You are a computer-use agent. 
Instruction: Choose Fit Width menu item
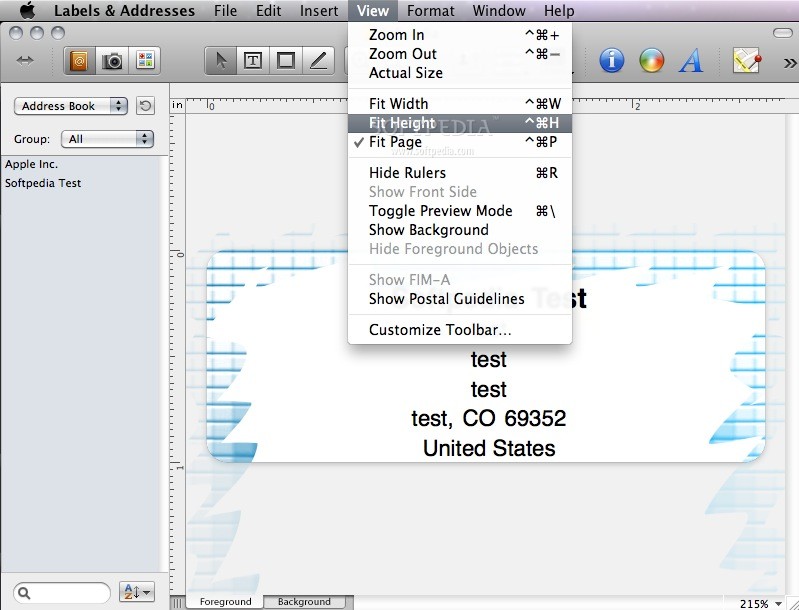tap(460, 104)
